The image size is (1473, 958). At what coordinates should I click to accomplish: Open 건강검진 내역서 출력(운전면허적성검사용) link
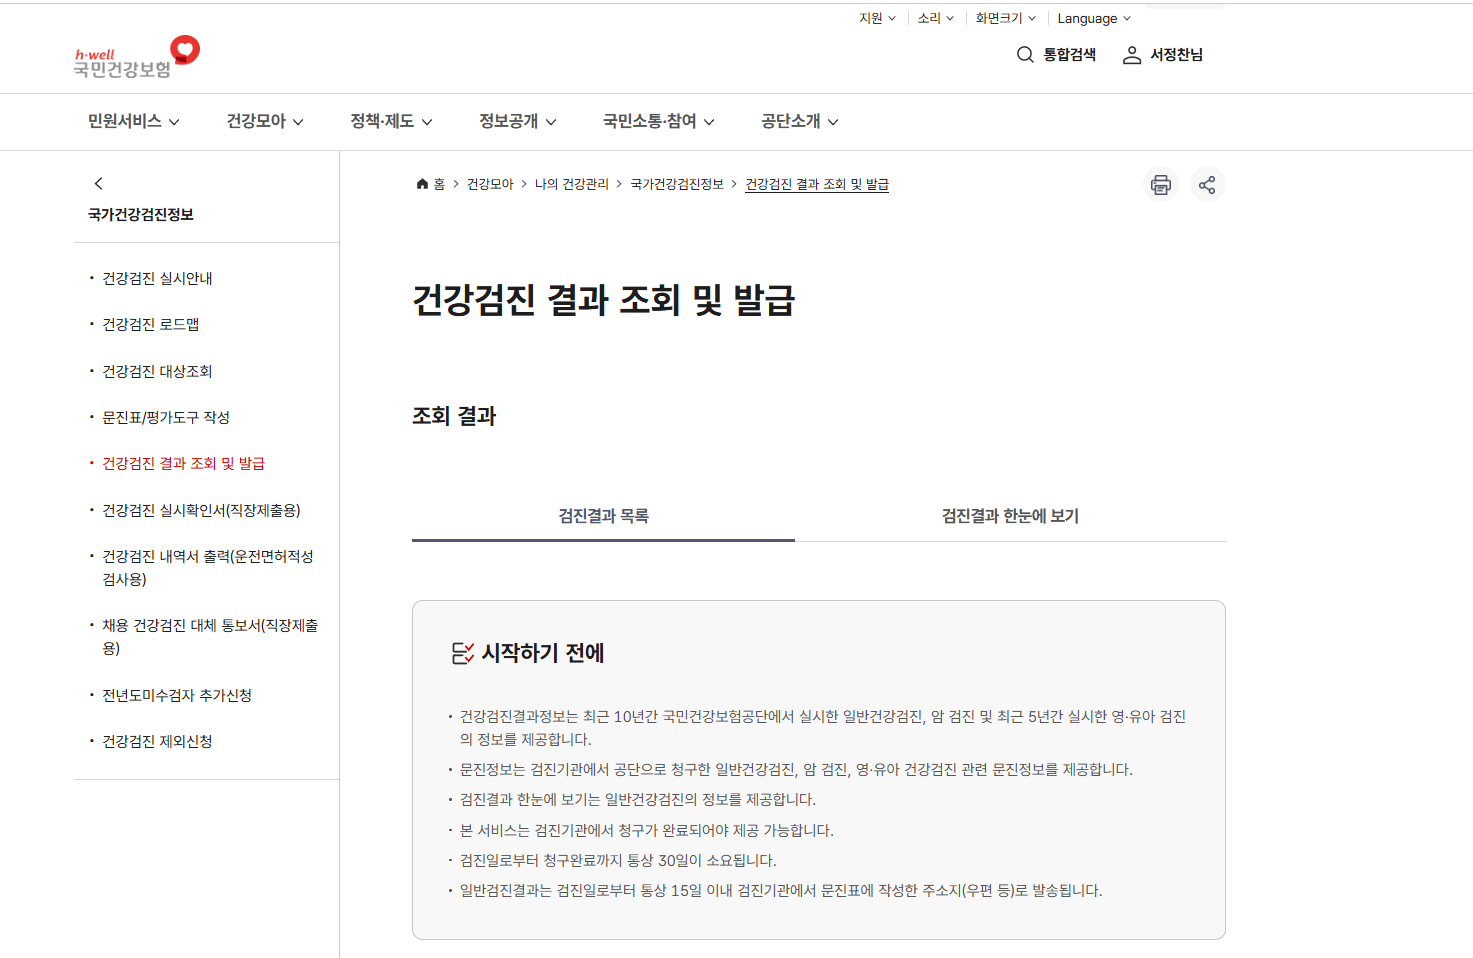pyautogui.click(x=208, y=567)
